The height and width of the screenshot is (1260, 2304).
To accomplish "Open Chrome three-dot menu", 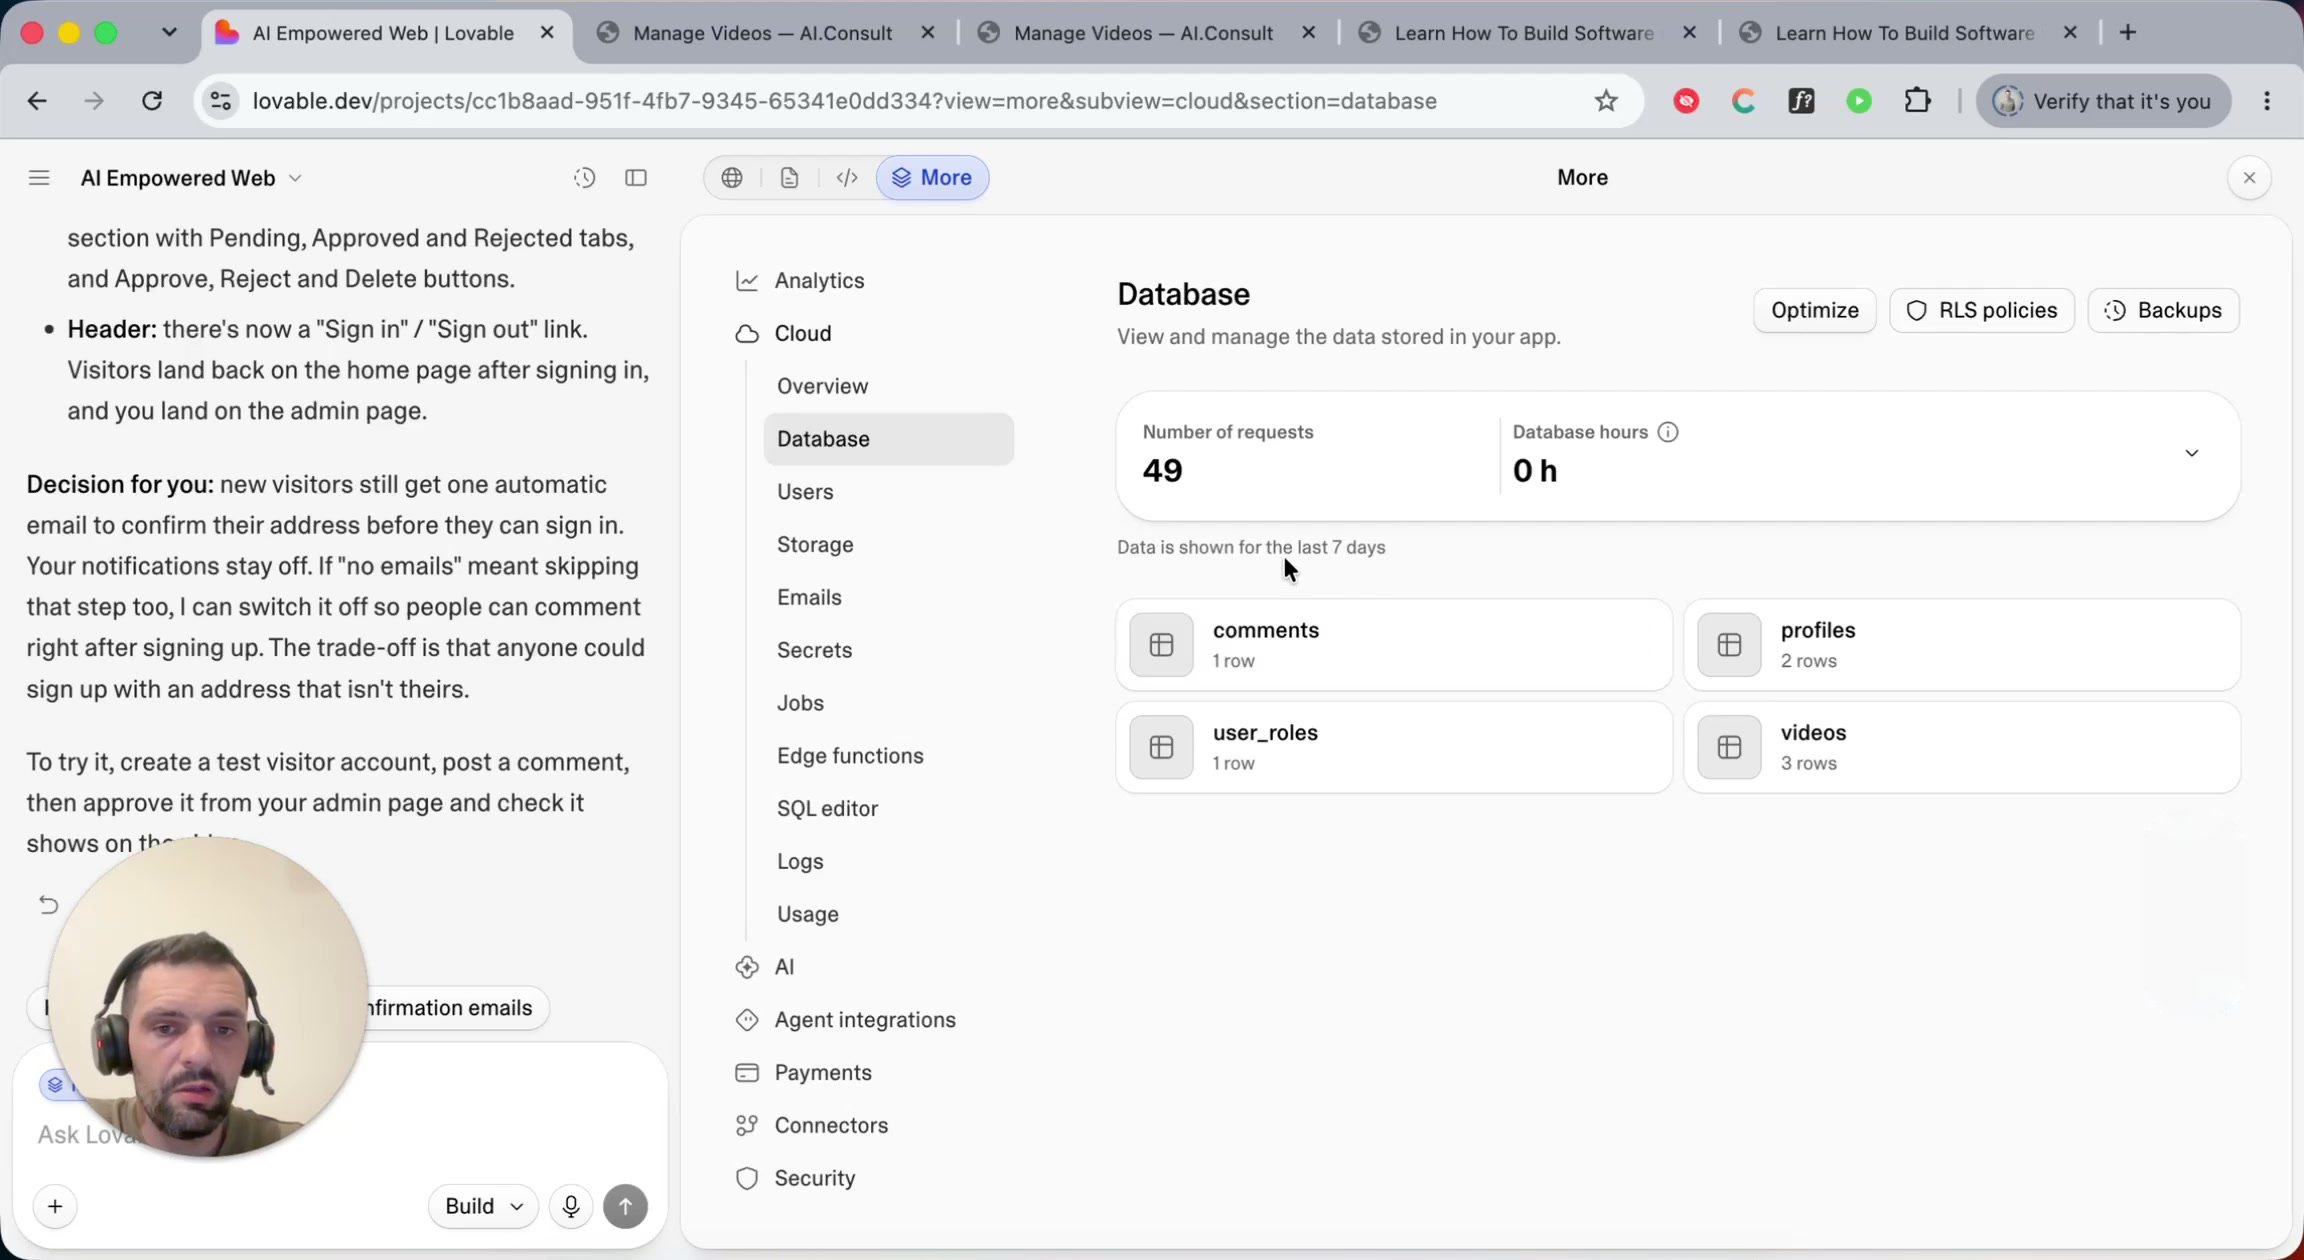I will click(x=2267, y=101).
